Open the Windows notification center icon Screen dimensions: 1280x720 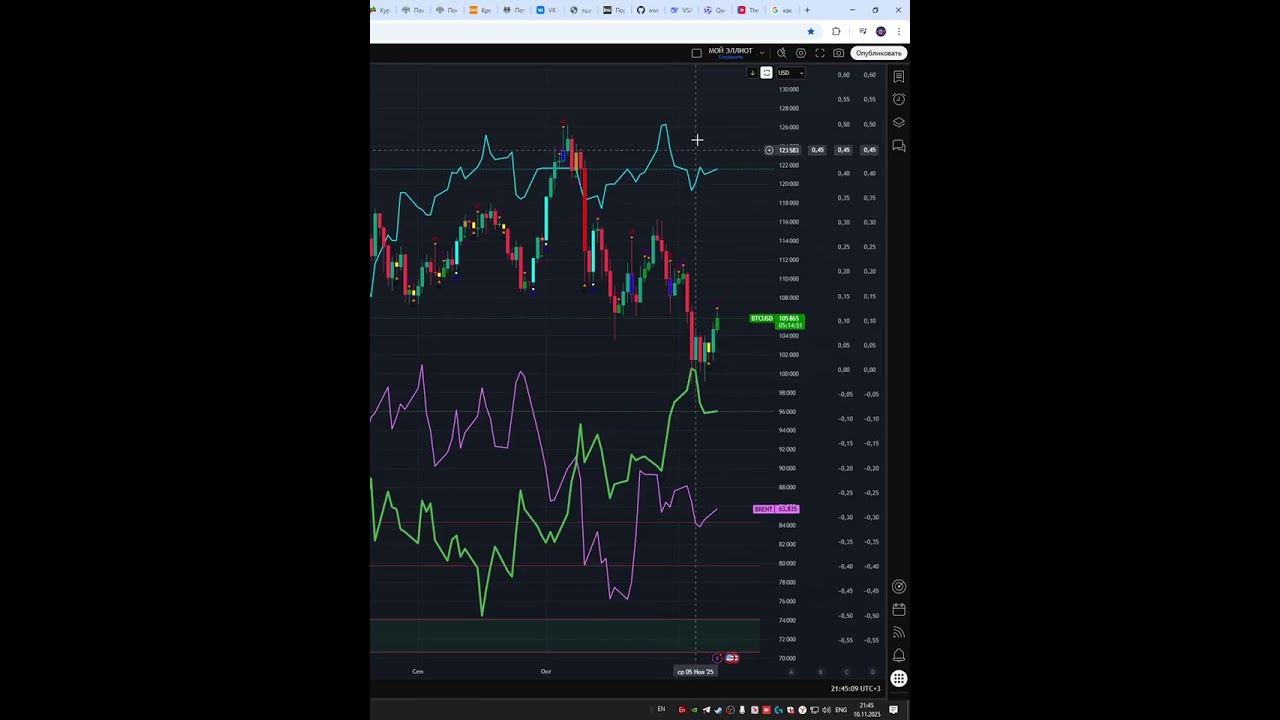(893, 710)
